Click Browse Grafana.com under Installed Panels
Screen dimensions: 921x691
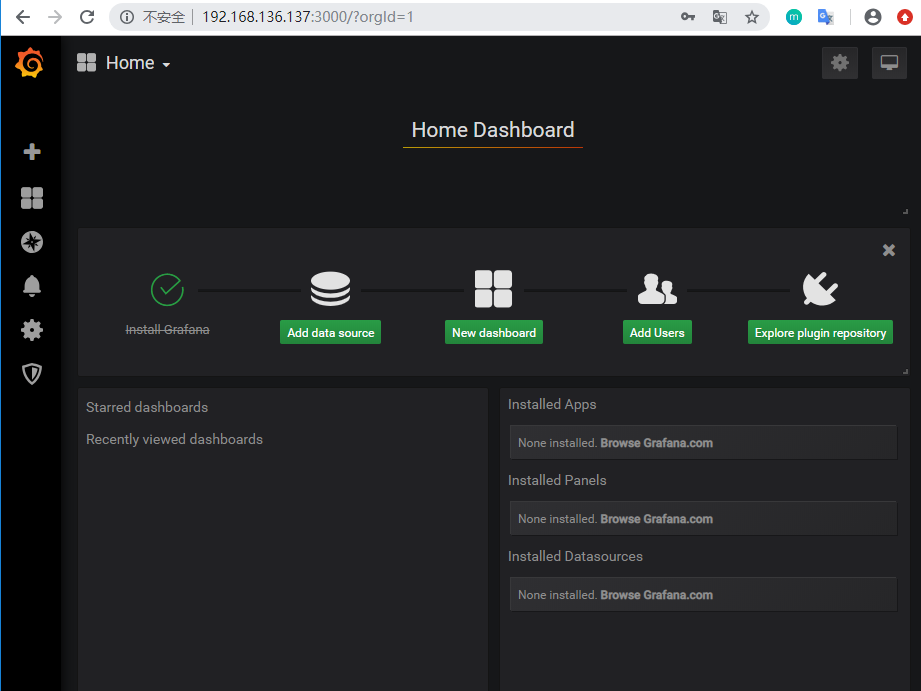coord(656,519)
